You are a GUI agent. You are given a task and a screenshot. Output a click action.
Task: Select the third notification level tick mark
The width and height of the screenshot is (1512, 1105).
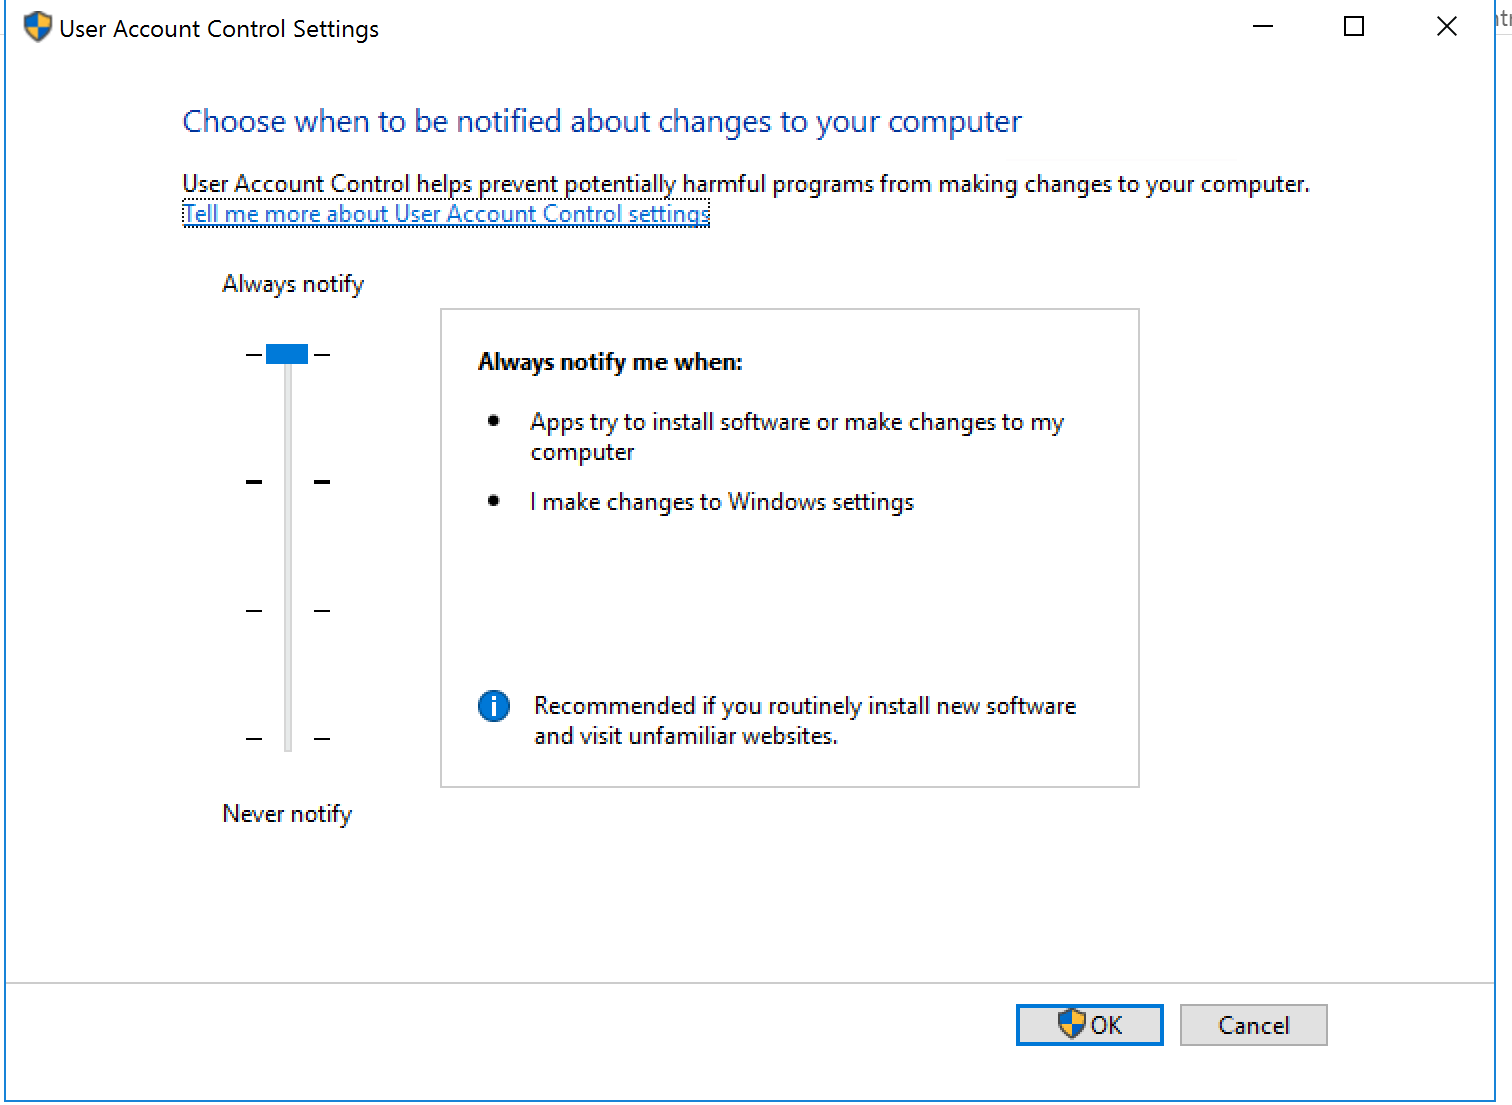[252, 610]
